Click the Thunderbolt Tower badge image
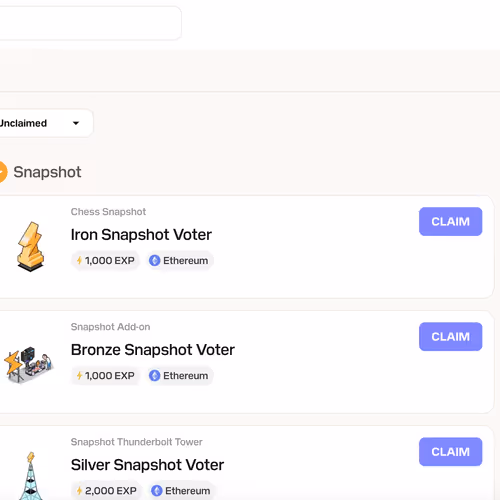The height and width of the screenshot is (500, 500). pyautogui.click(x=31, y=476)
